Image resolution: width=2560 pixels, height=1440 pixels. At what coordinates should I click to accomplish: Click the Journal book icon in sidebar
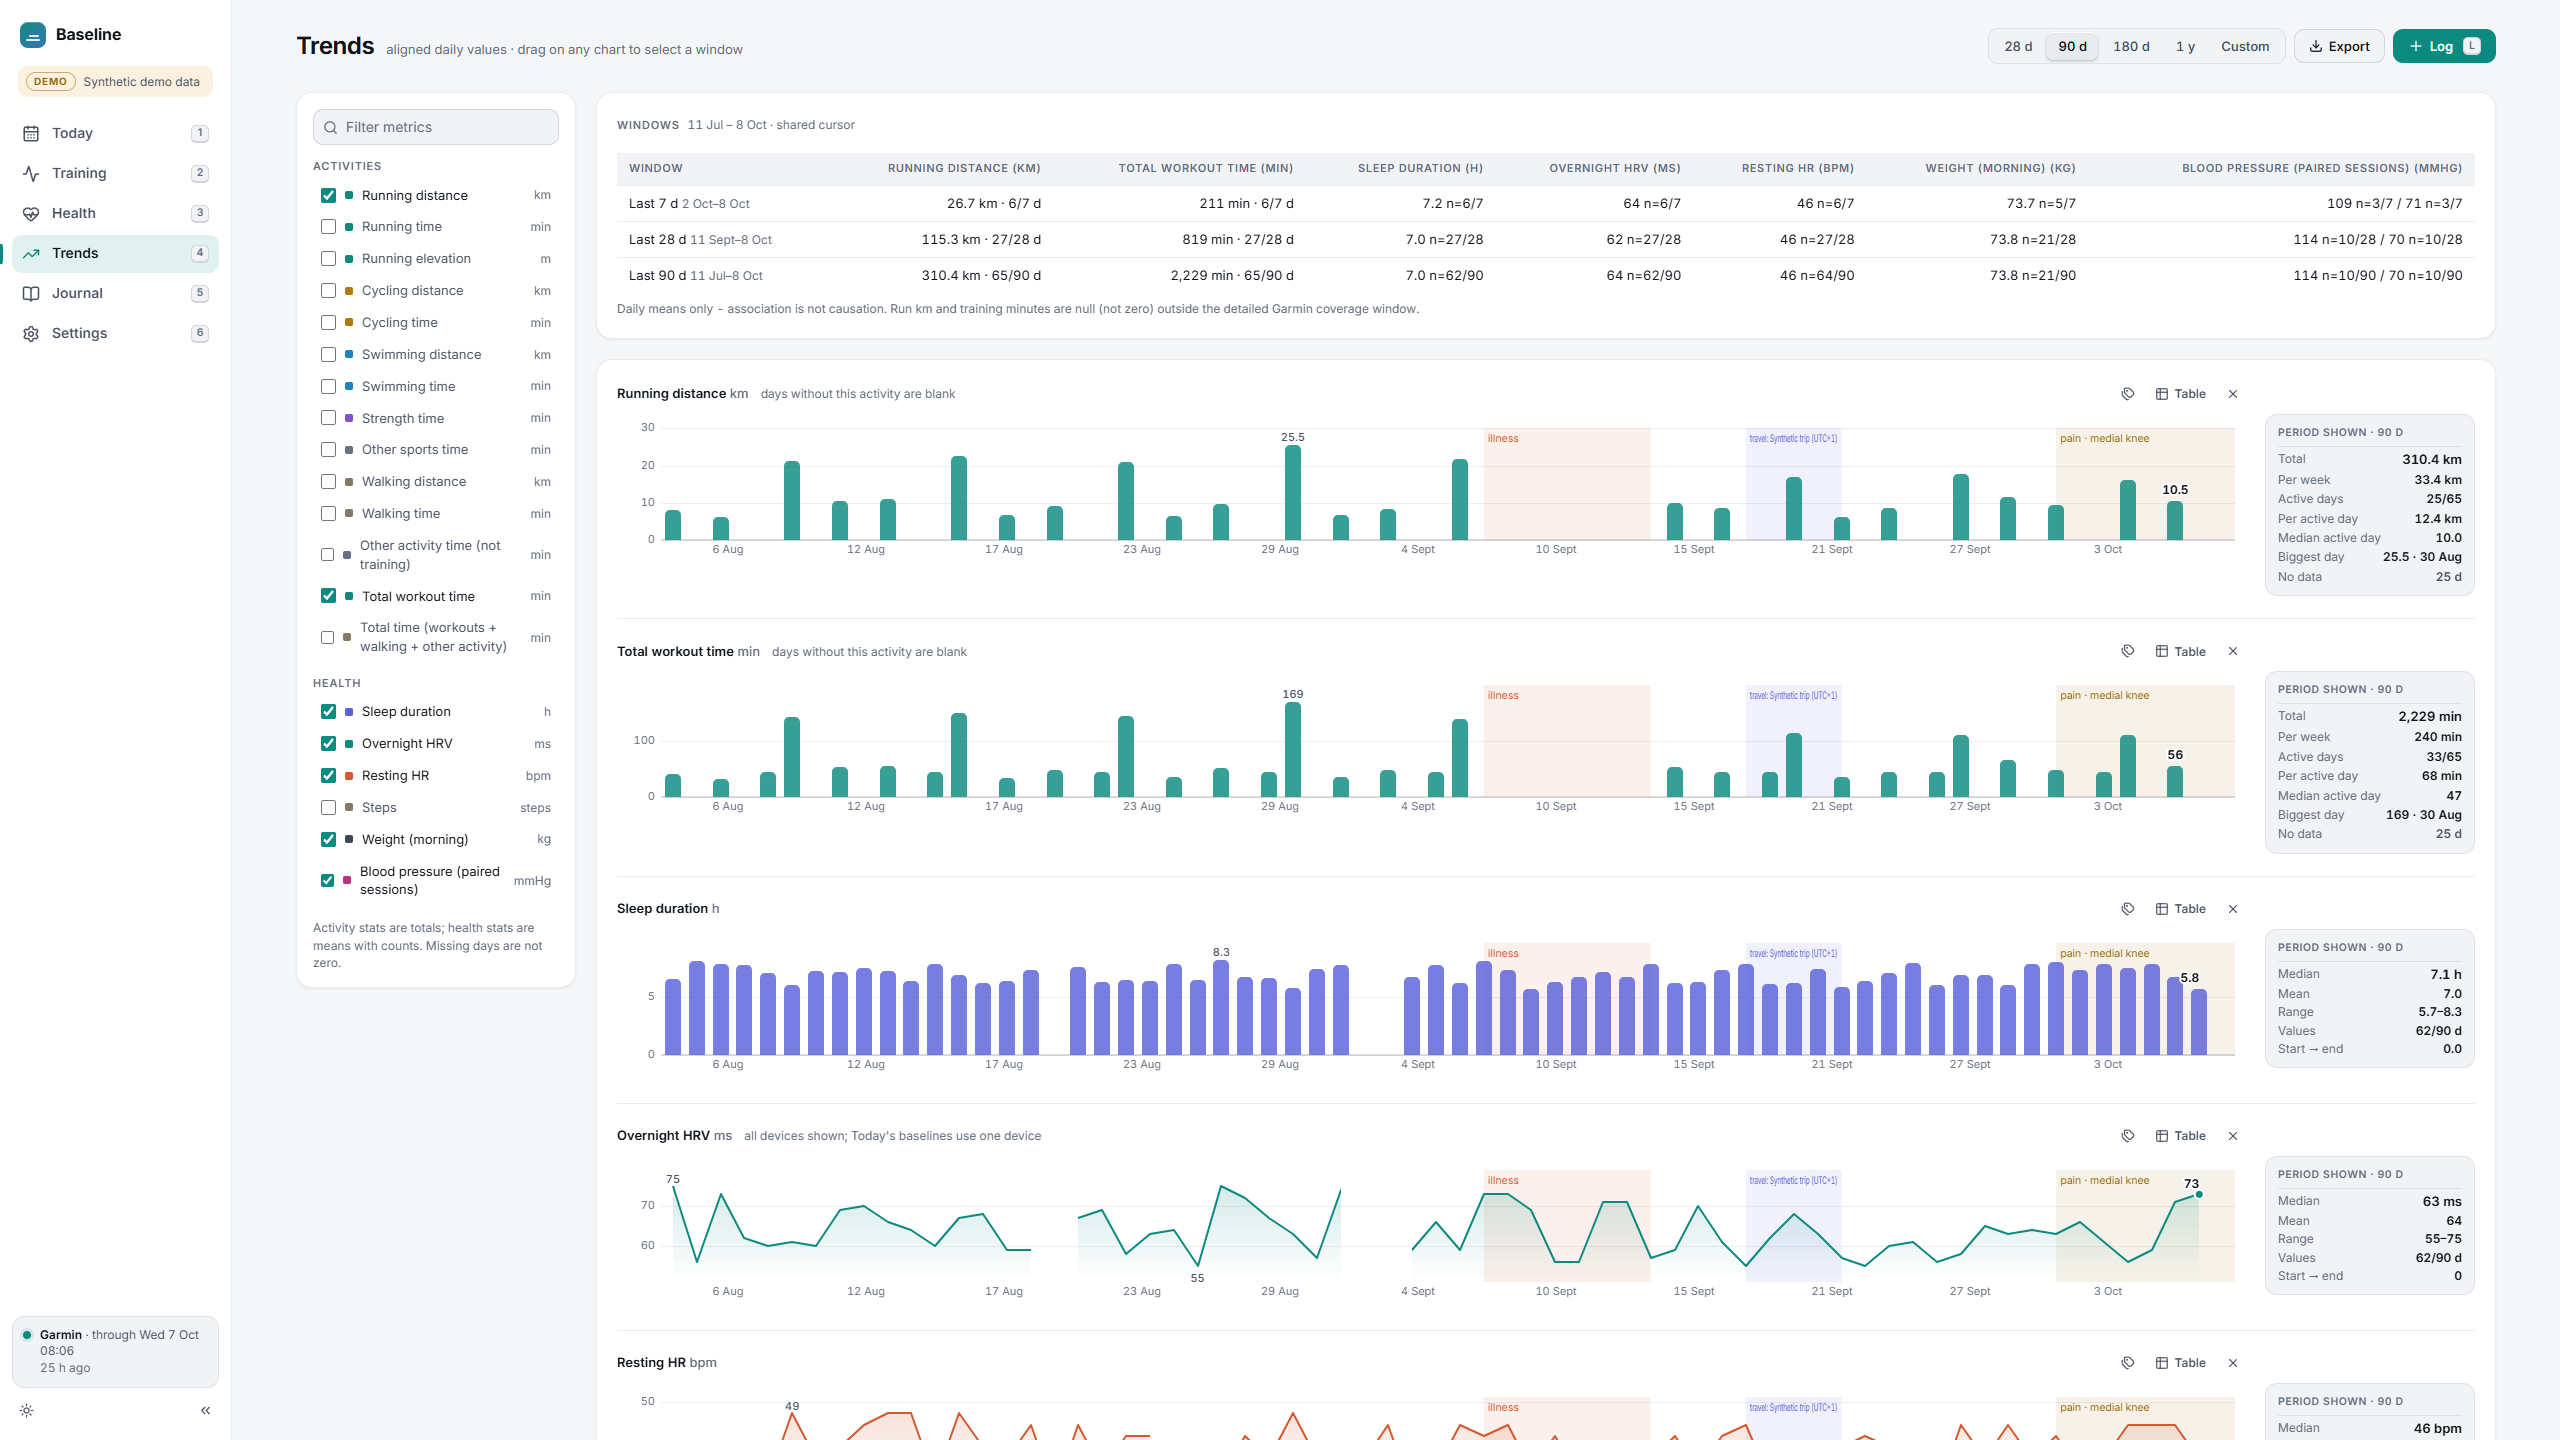pyautogui.click(x=31, y=293)
